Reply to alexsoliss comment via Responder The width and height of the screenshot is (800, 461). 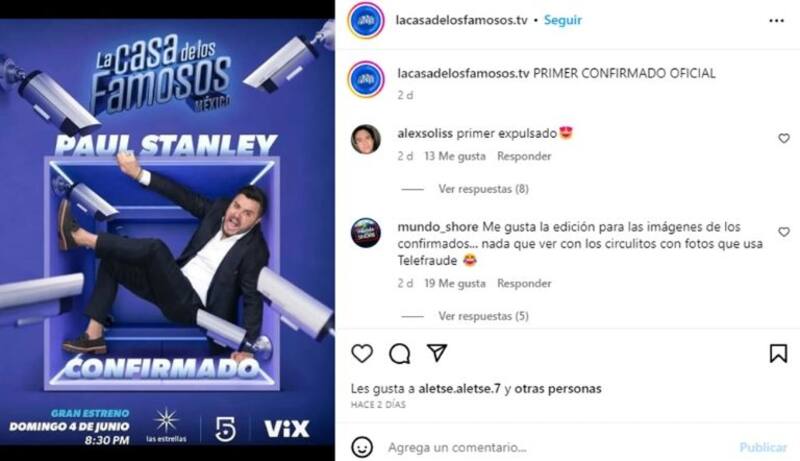tap(524, 156)
